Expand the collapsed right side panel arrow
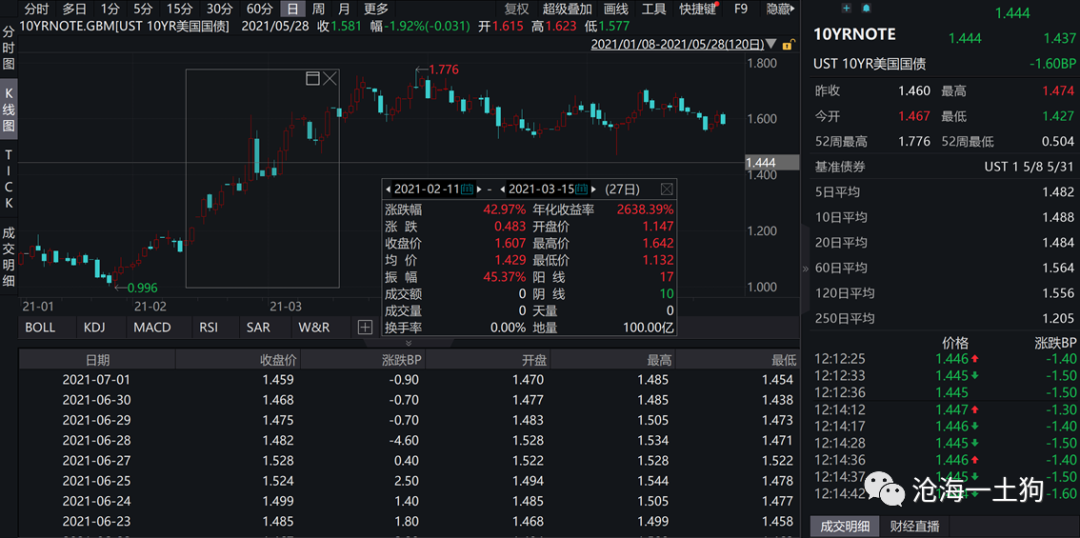This screenshot has height=538, width=1080. (x=805, y=268)
